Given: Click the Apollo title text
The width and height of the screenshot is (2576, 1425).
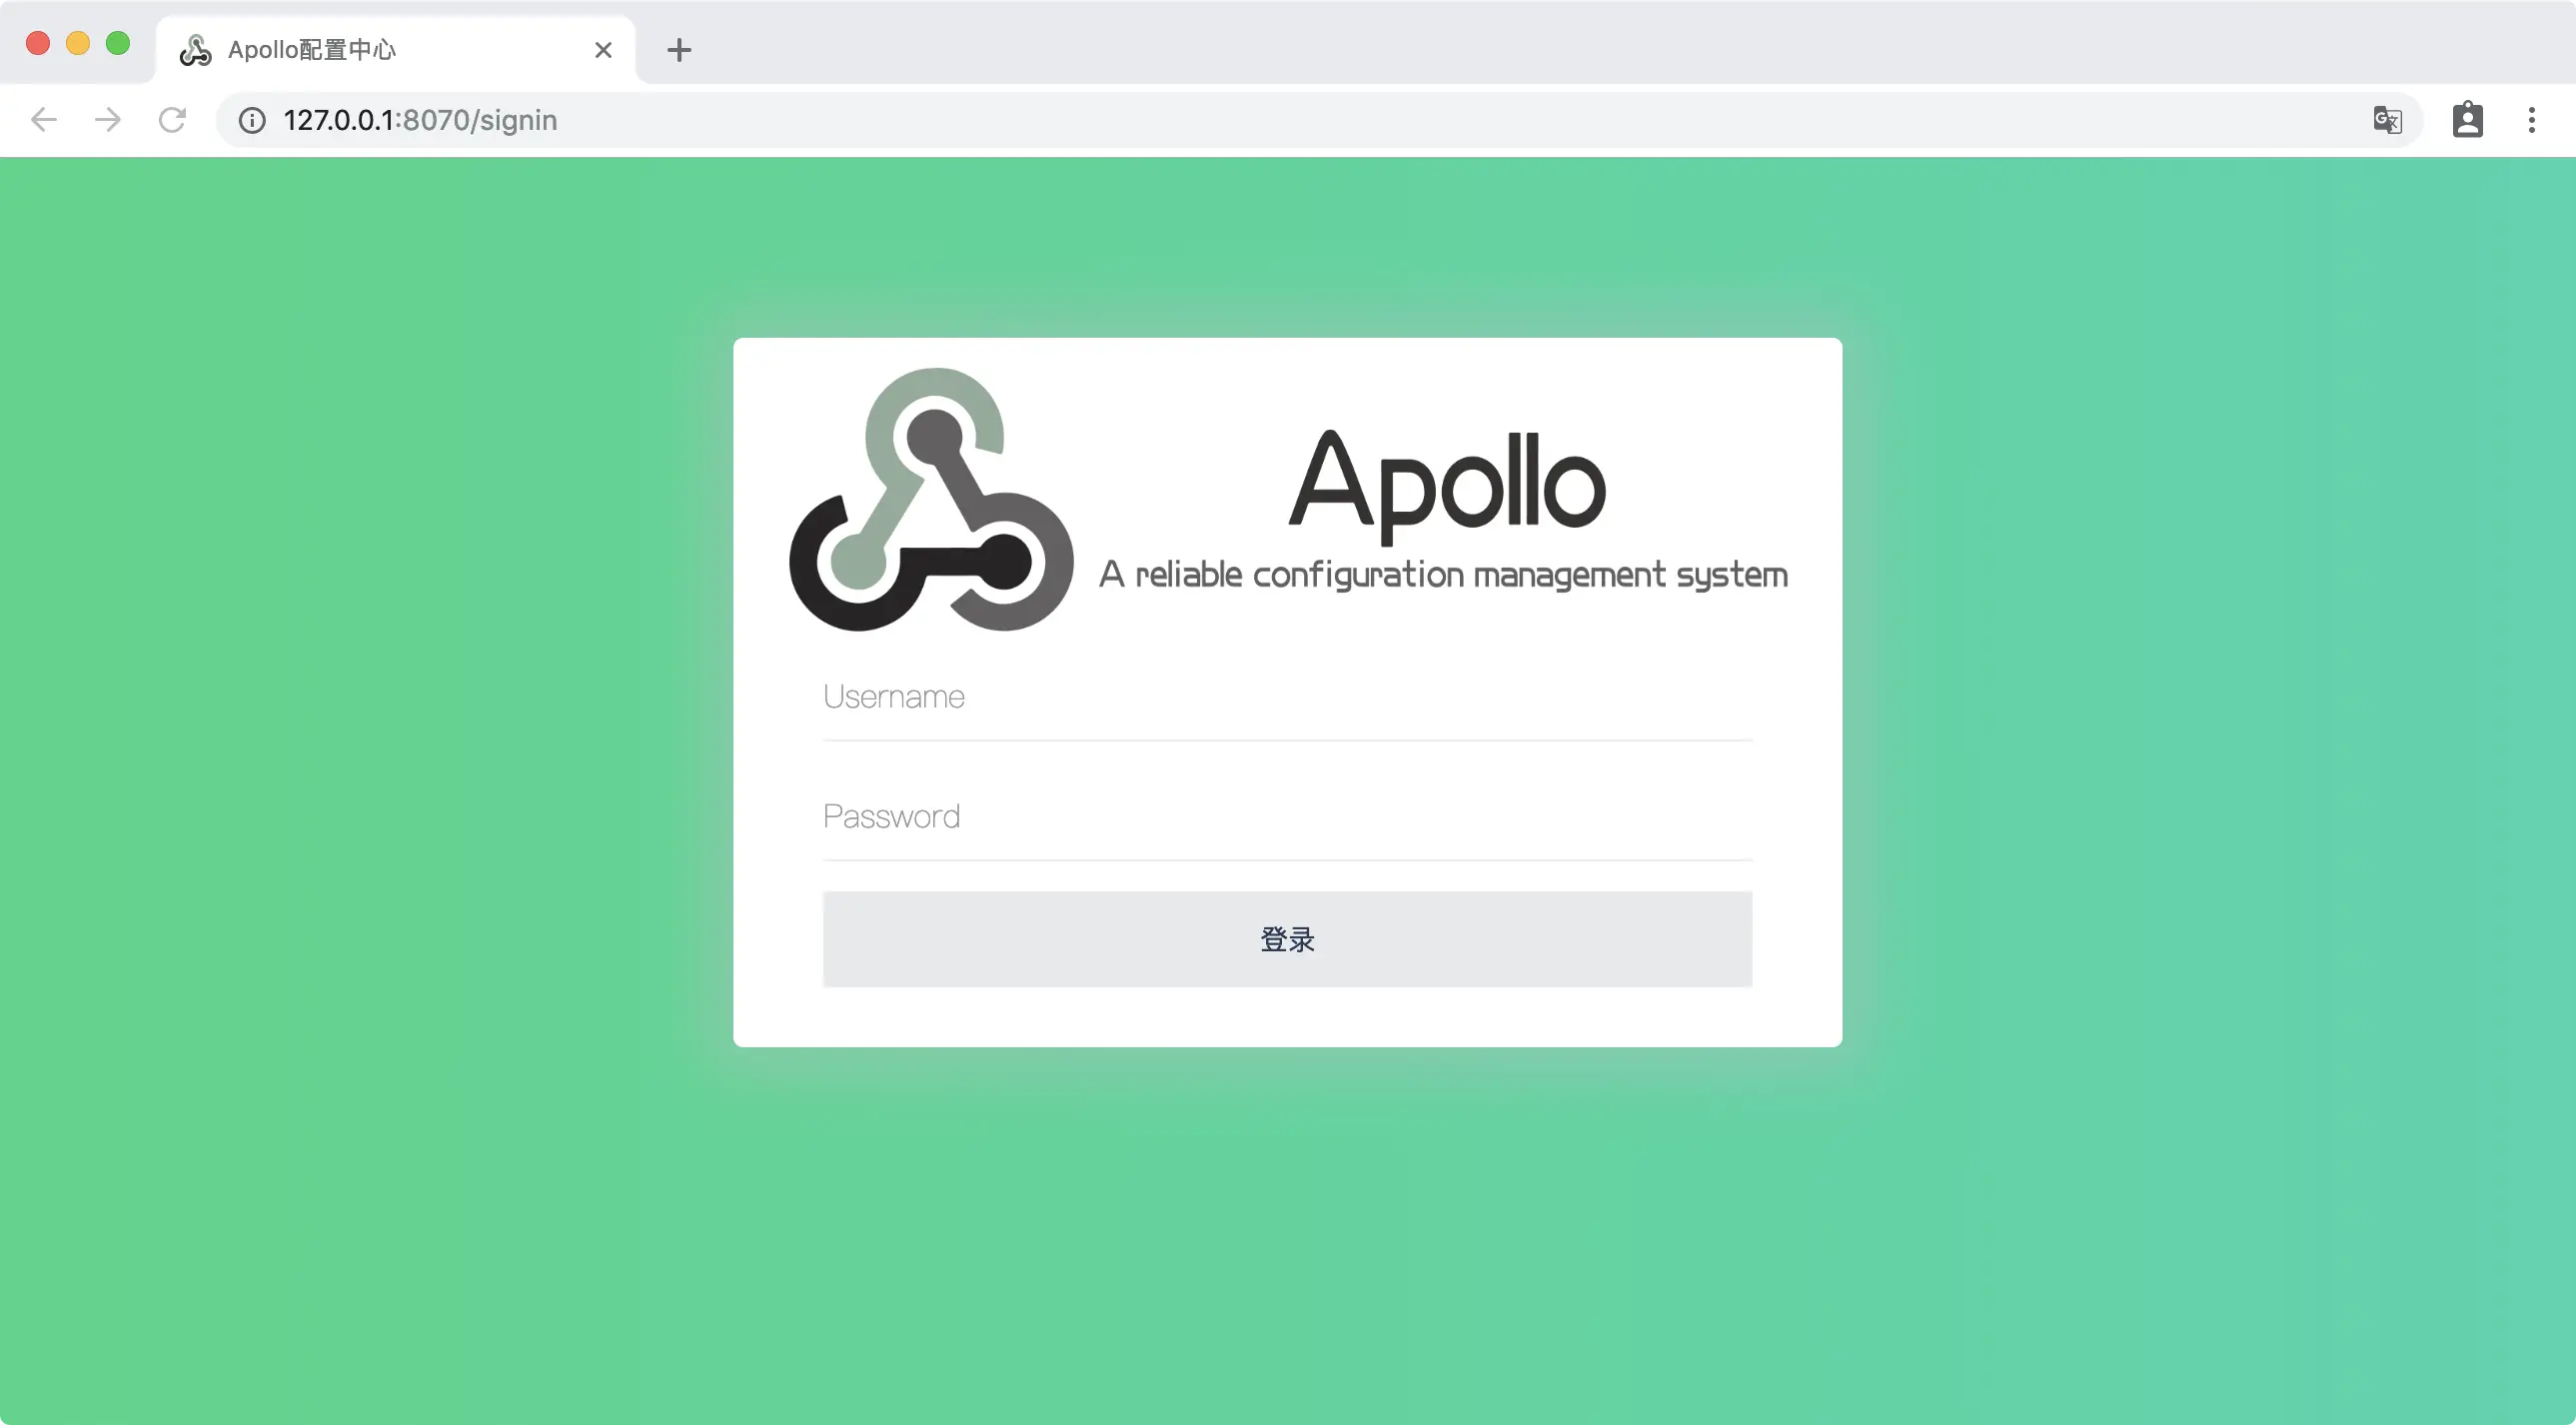Looking at the screenshot, I should pos(1447,484).
